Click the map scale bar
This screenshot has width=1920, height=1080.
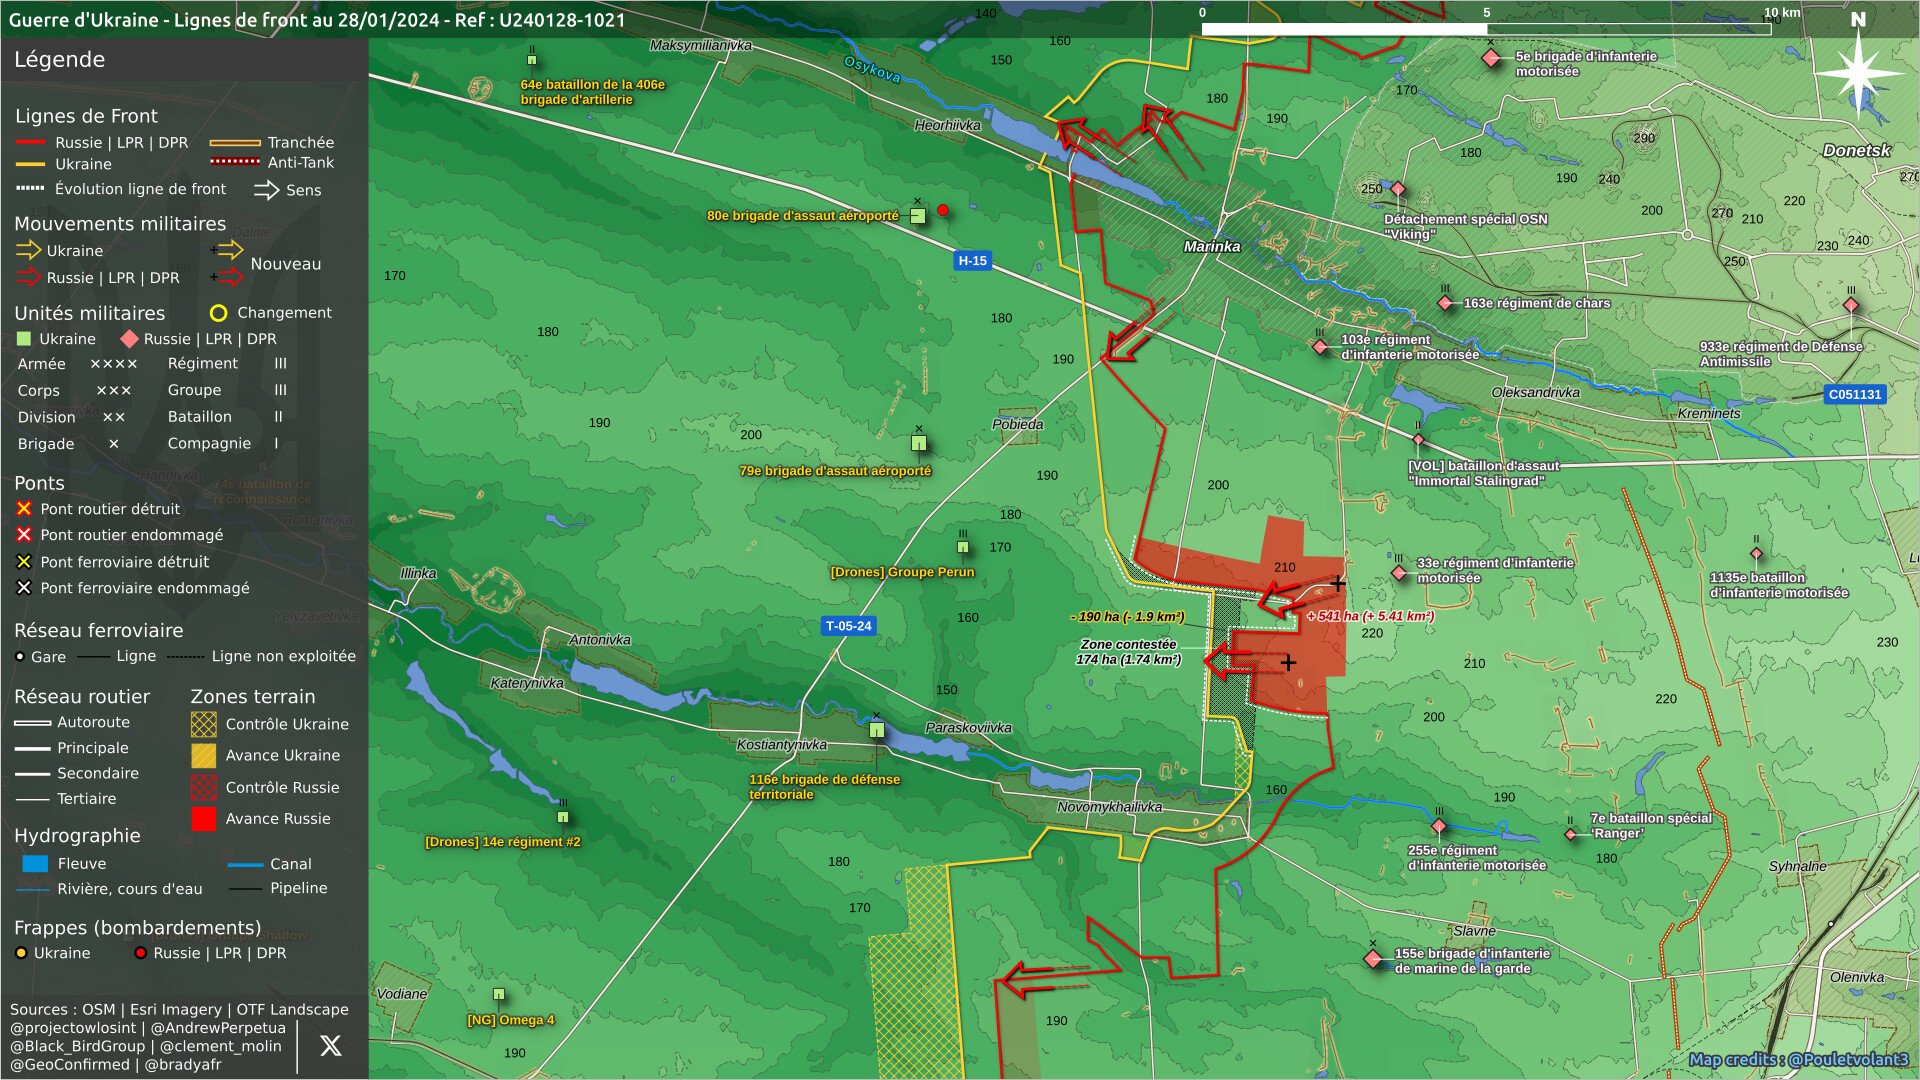click(1486, 29)
